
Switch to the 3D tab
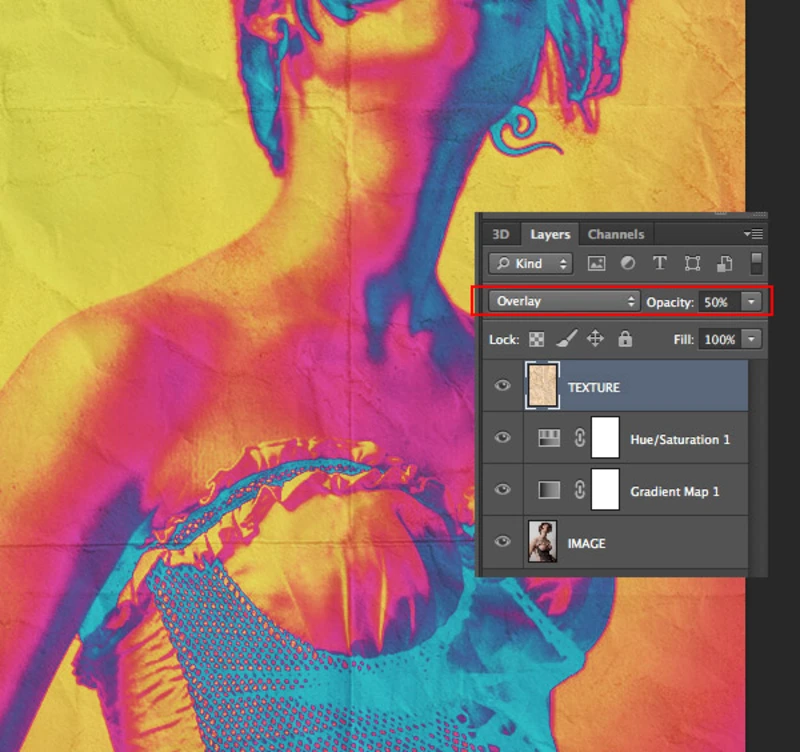(x=501, y=234)
